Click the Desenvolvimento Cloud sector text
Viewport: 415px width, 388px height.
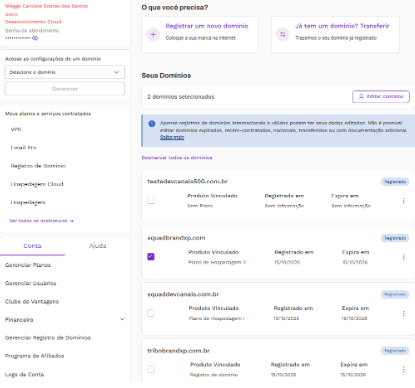click(33, 22)
